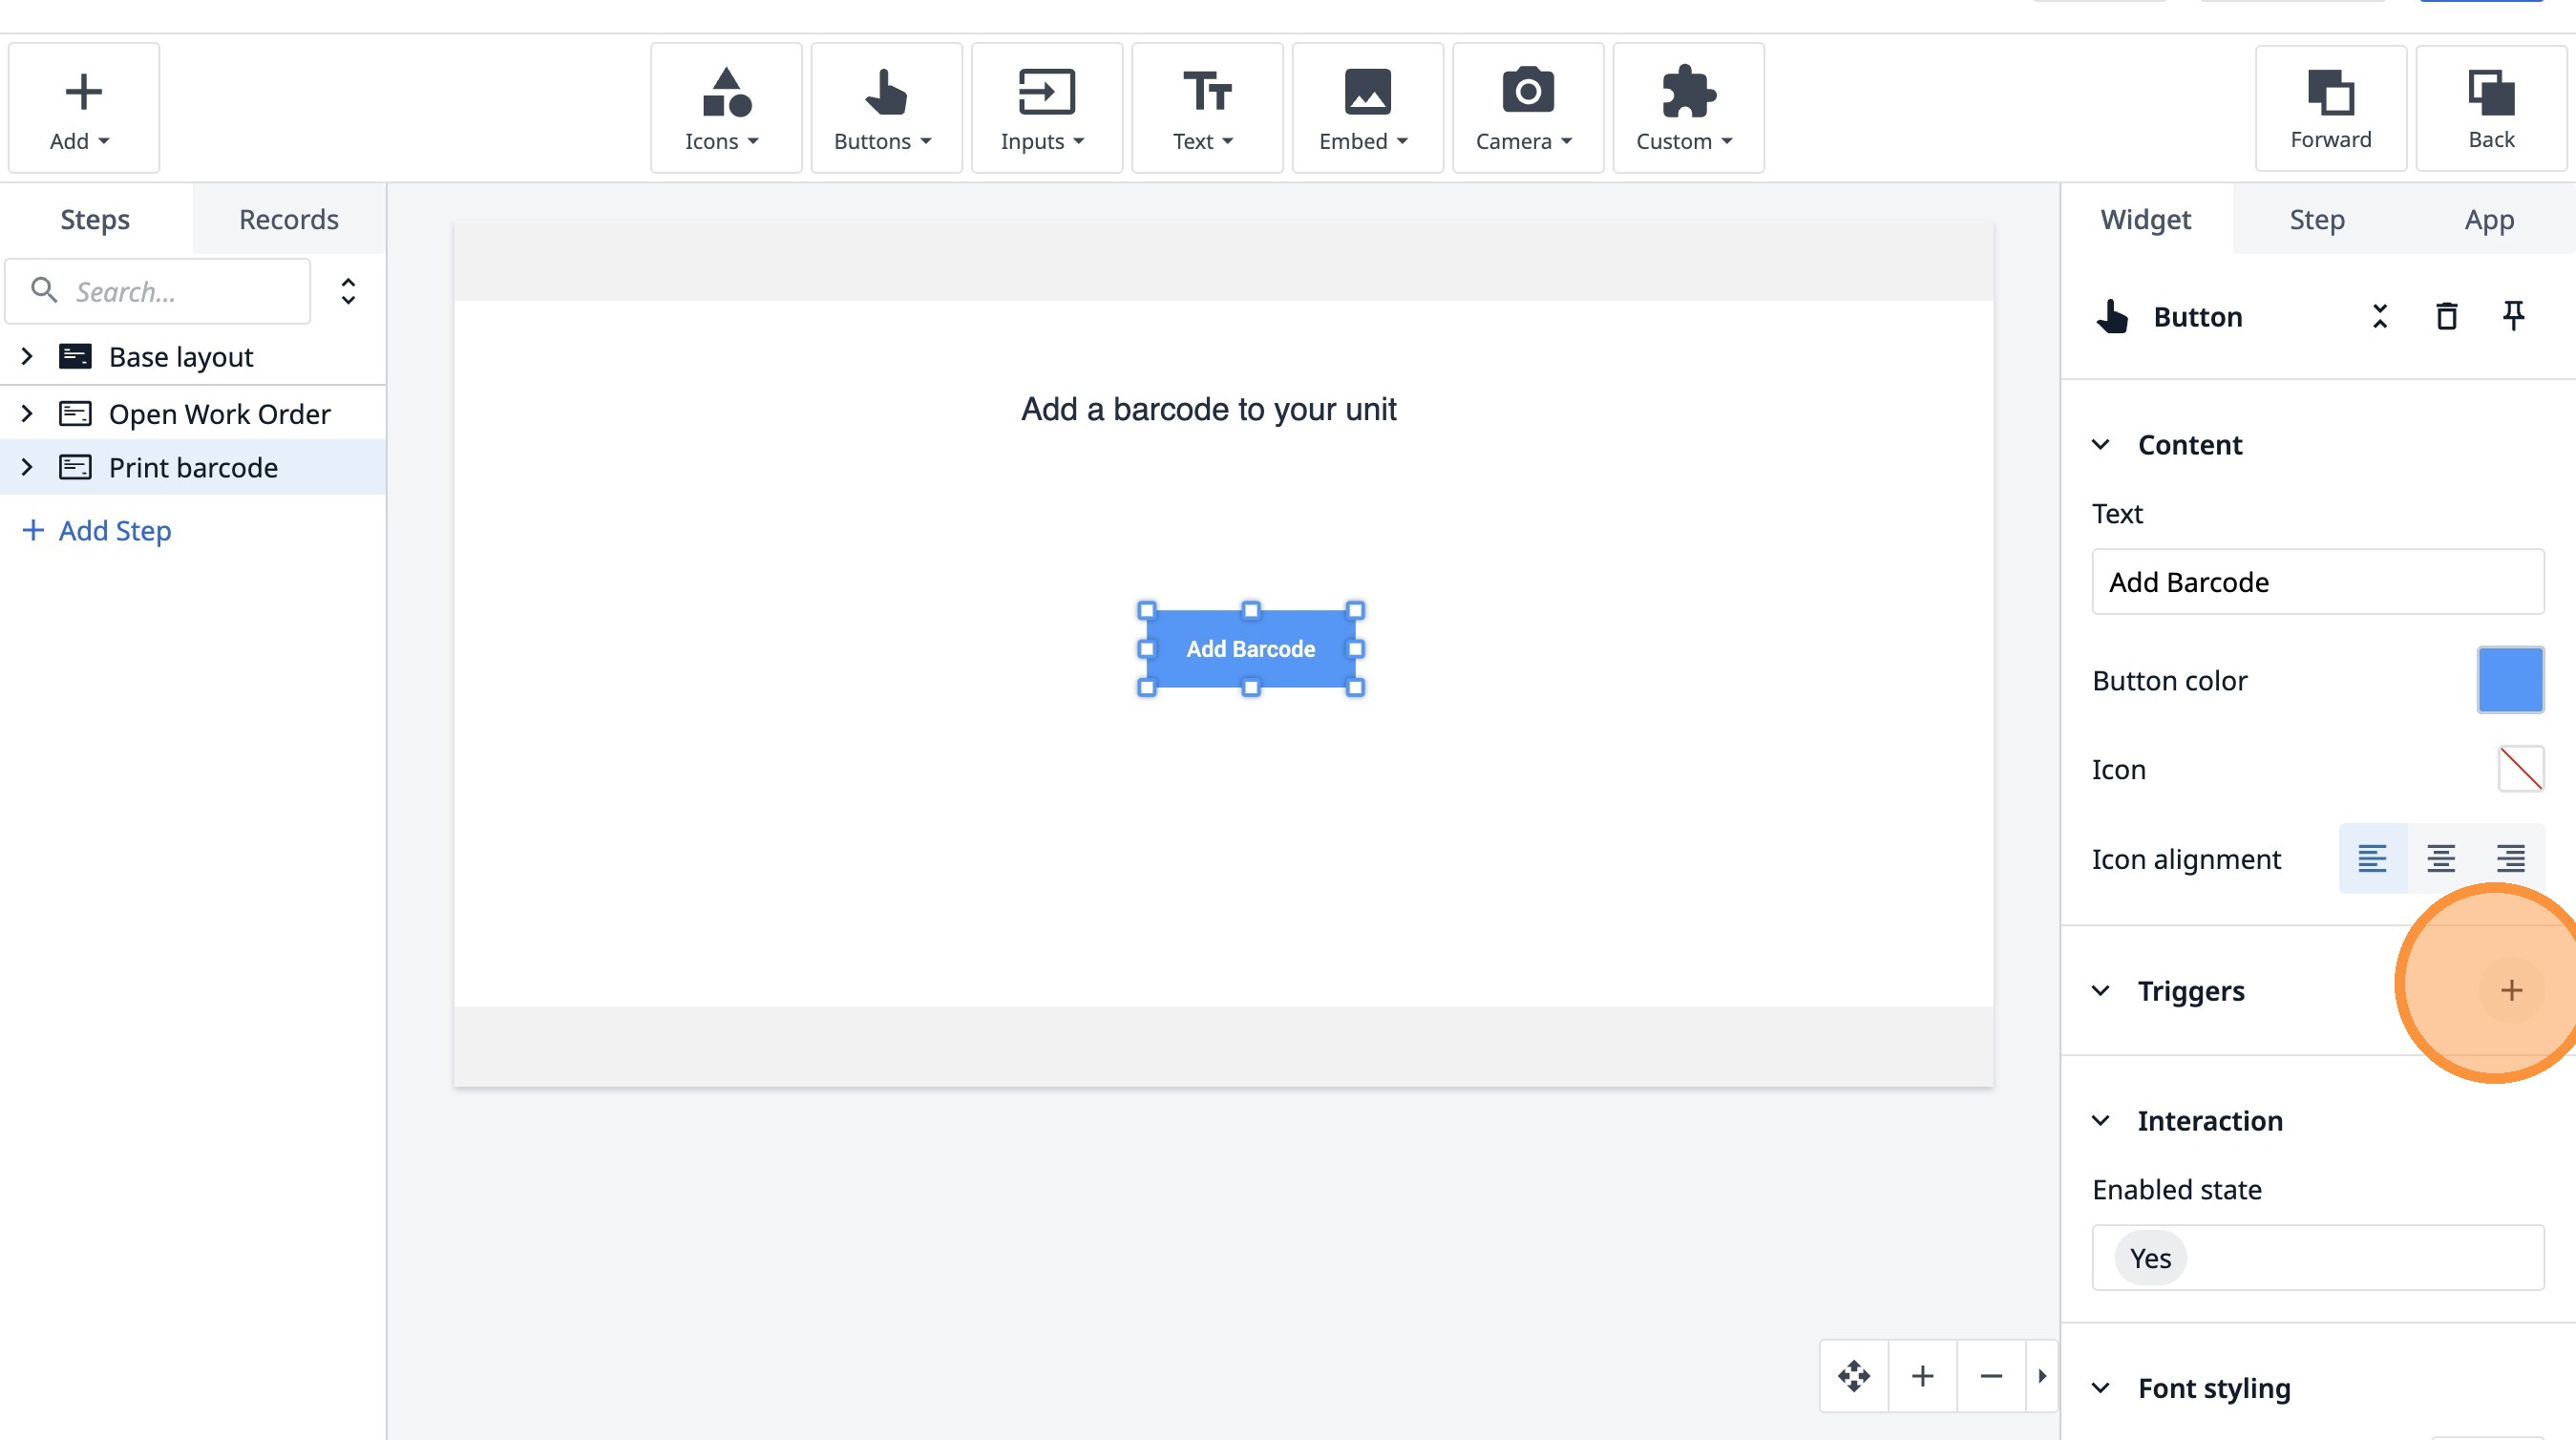Zoom out on canvas with minus
Image resolution: width=2576 pixels, height=1440 pixels.
pos(1991,1376)
